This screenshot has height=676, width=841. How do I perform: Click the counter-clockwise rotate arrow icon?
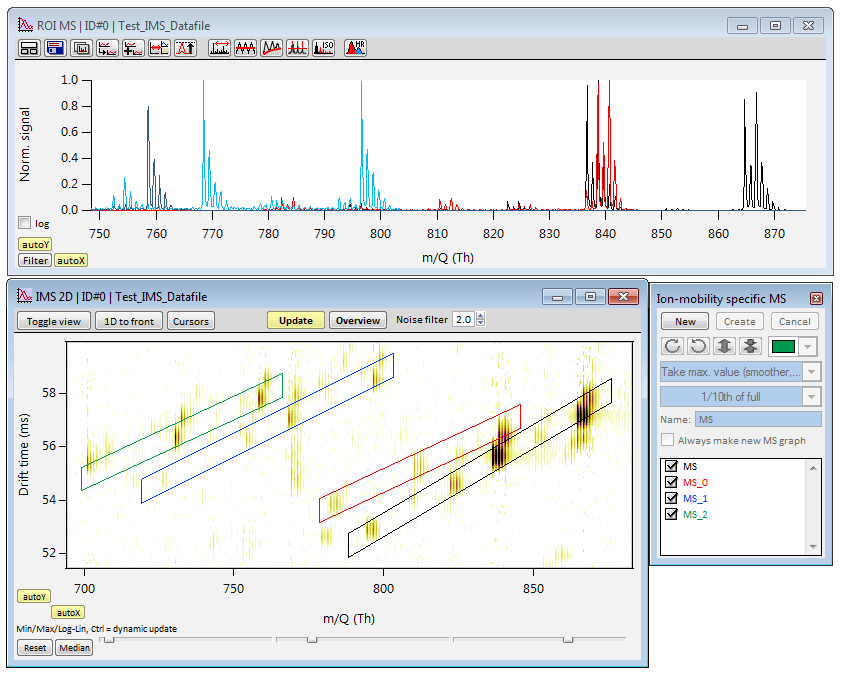coord(698,346)
